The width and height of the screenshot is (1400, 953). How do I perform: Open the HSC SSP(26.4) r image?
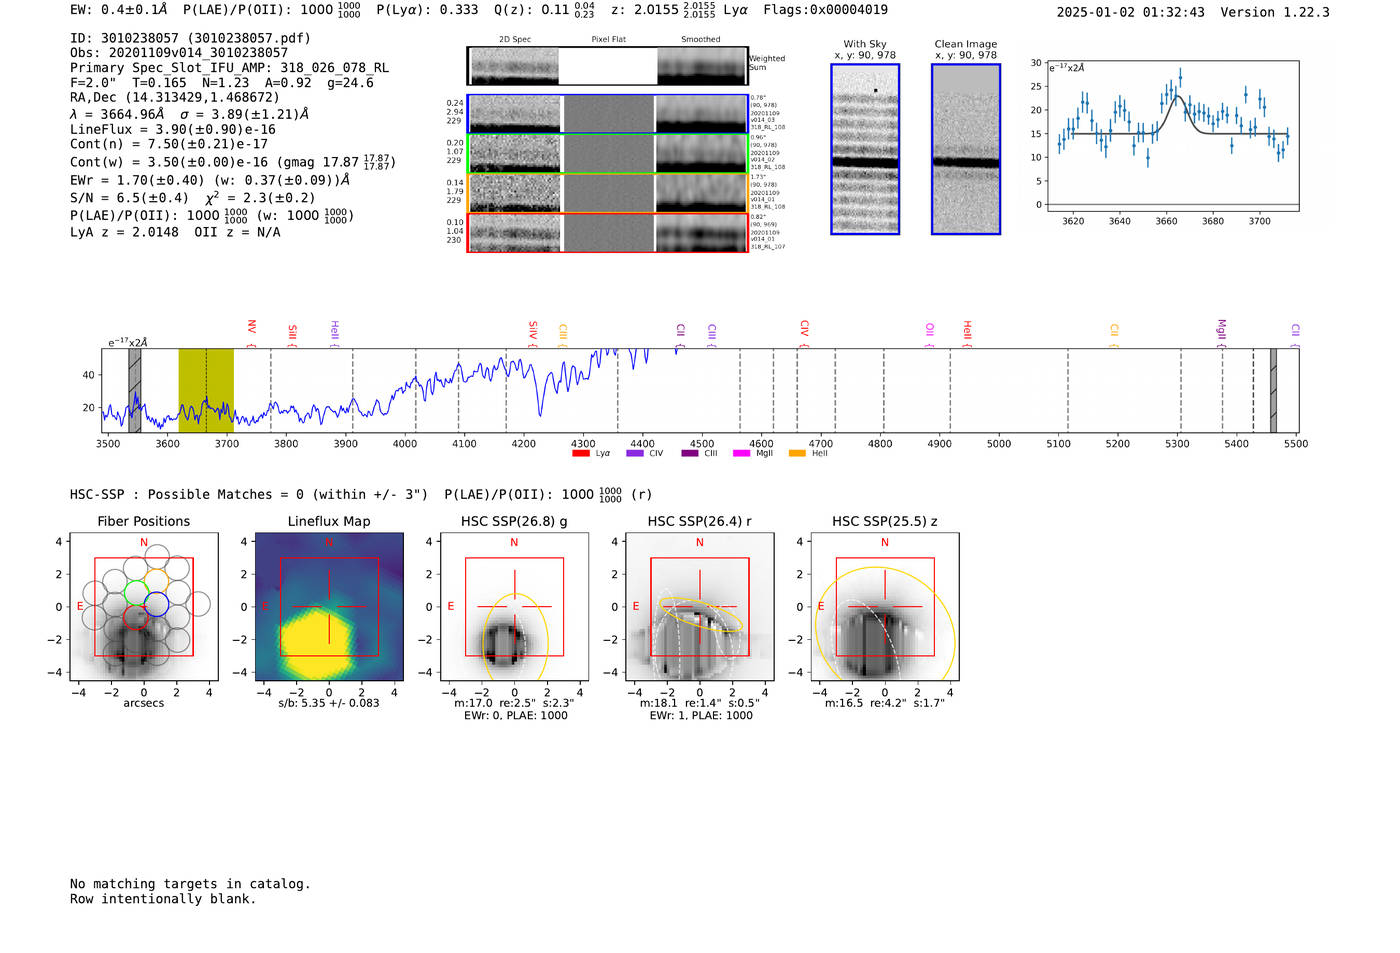[x=700, y=607]
